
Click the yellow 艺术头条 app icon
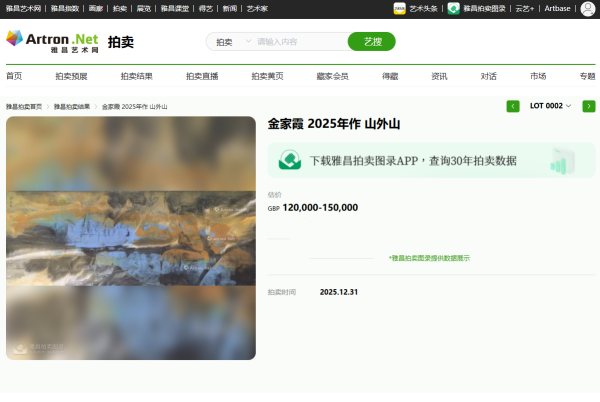399,8
